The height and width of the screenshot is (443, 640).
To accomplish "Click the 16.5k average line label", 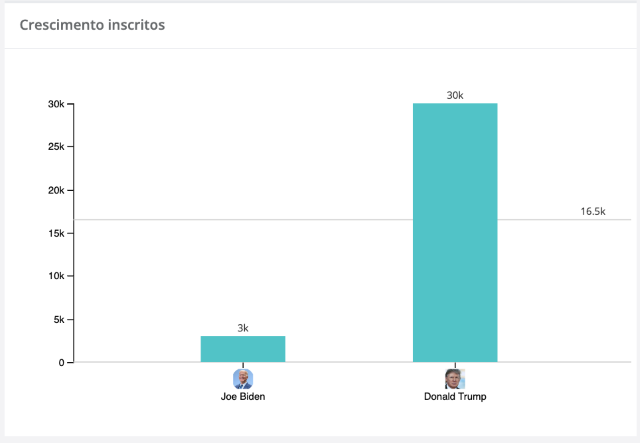I will coord(593,211).
